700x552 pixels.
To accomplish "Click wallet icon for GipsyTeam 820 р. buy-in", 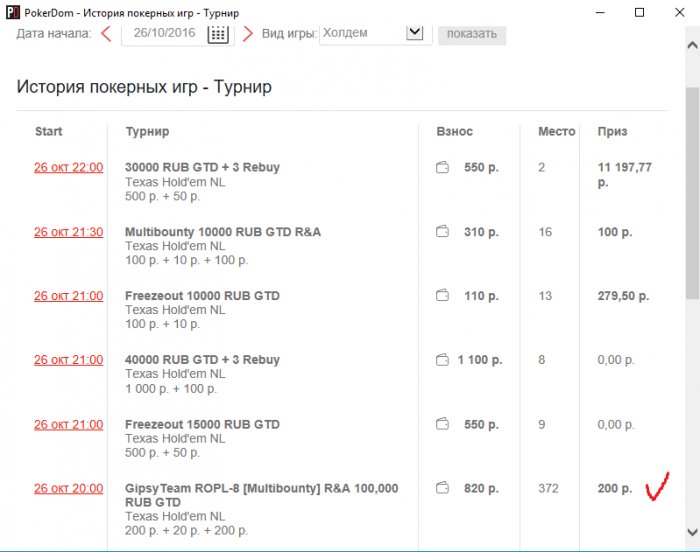I will pos(442,488).
